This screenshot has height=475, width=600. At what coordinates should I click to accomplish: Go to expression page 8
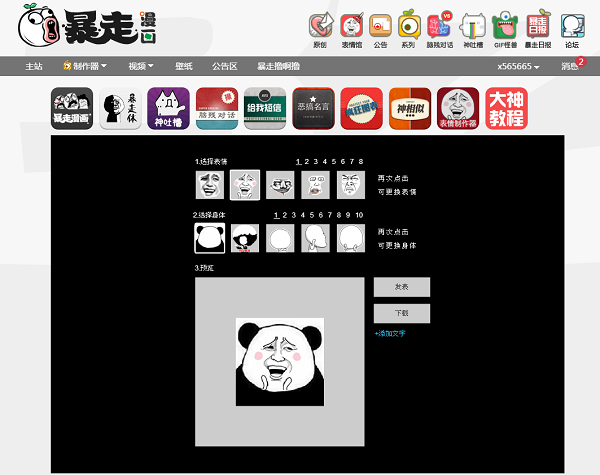(361, 162)
